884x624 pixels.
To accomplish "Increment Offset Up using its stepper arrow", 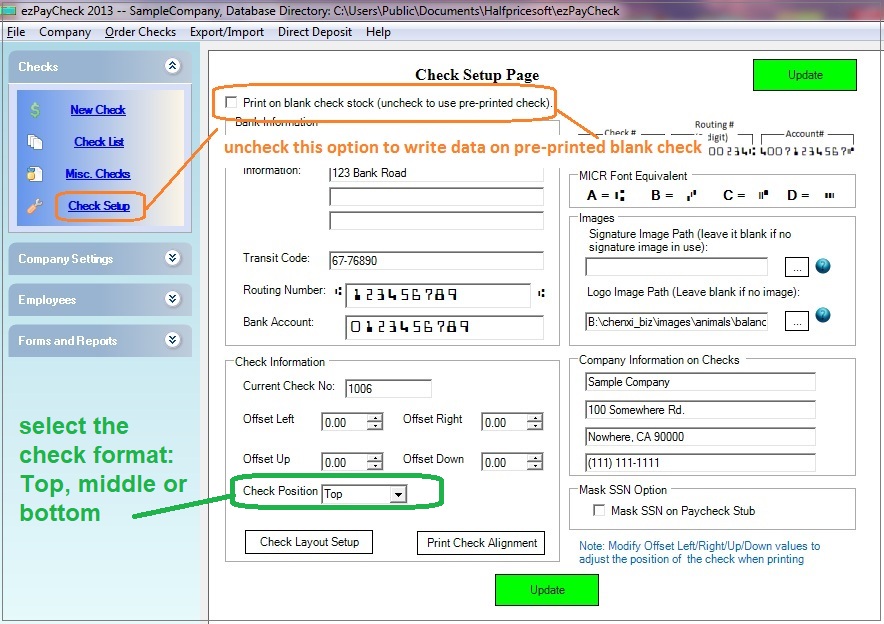I will [375, 457].
